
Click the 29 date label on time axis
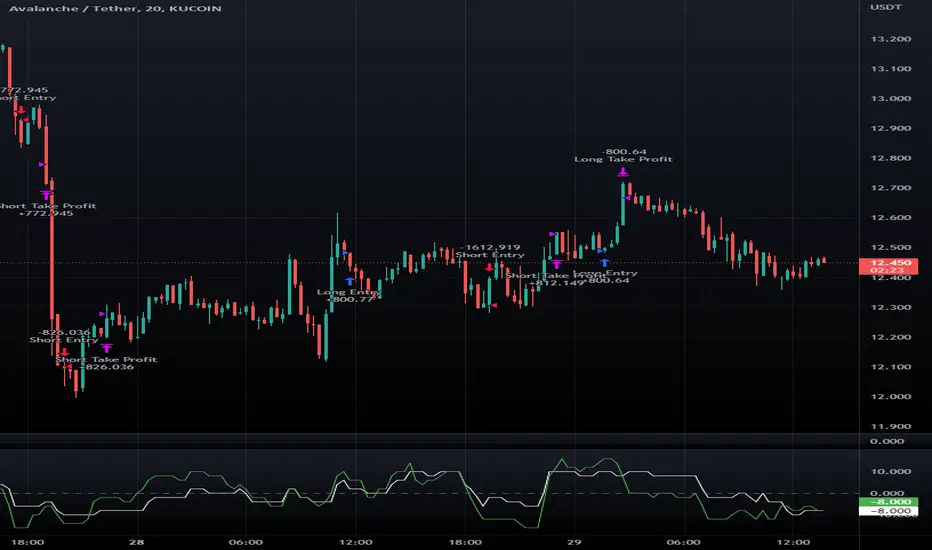(574, 542)
